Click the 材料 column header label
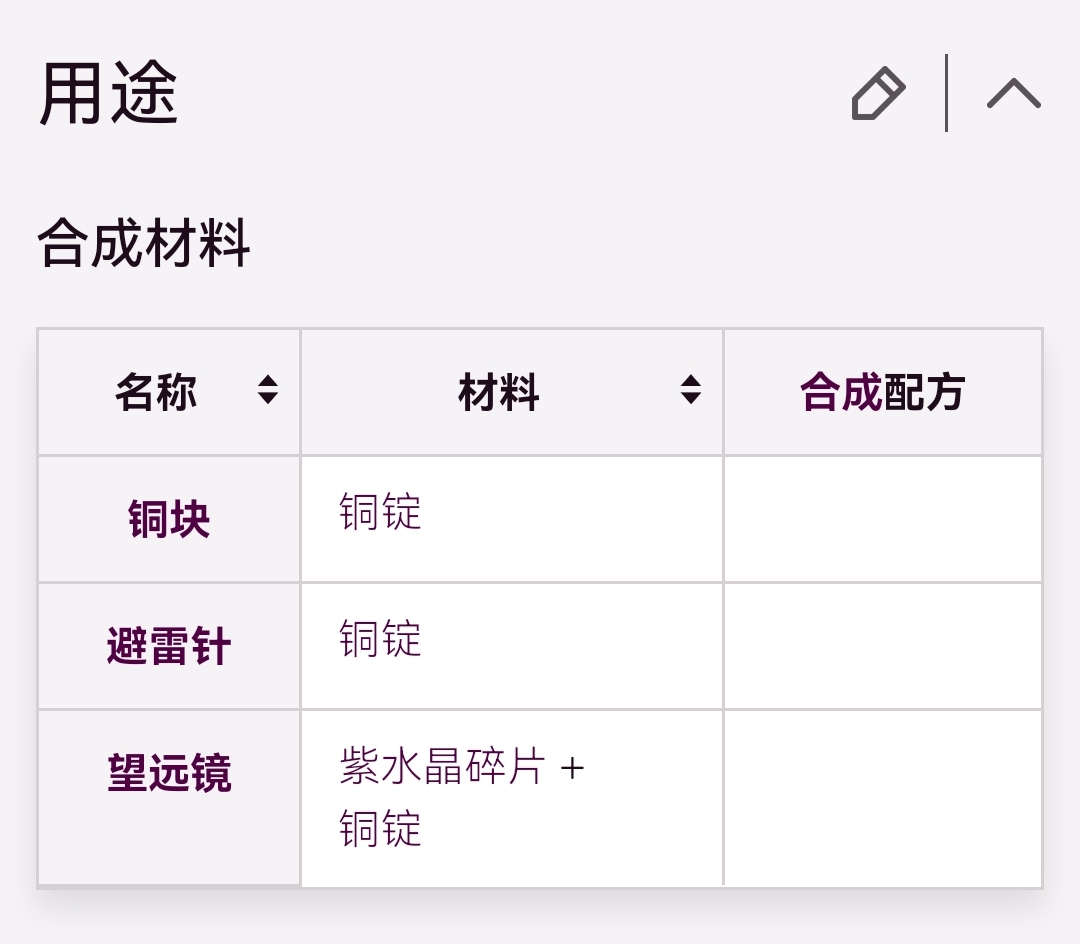The image size is (1080, 944). (x=499, y=393)
